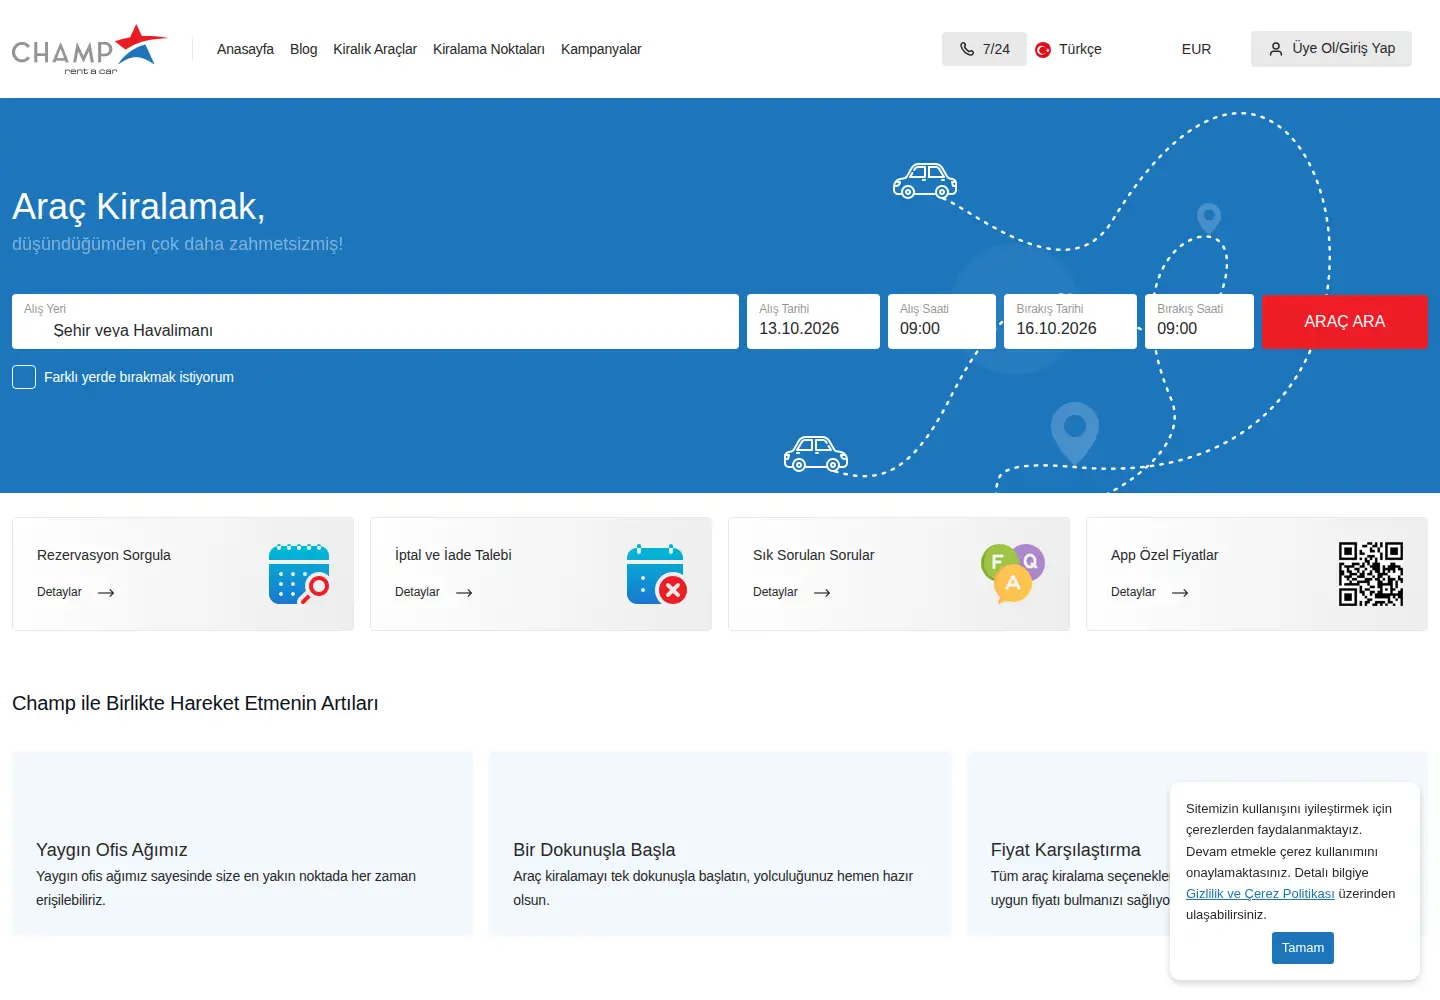Click the Üye Ol/Giriş Yap button
The height and width of the screenshot is (1000, 1440).
coord(1331,49)
